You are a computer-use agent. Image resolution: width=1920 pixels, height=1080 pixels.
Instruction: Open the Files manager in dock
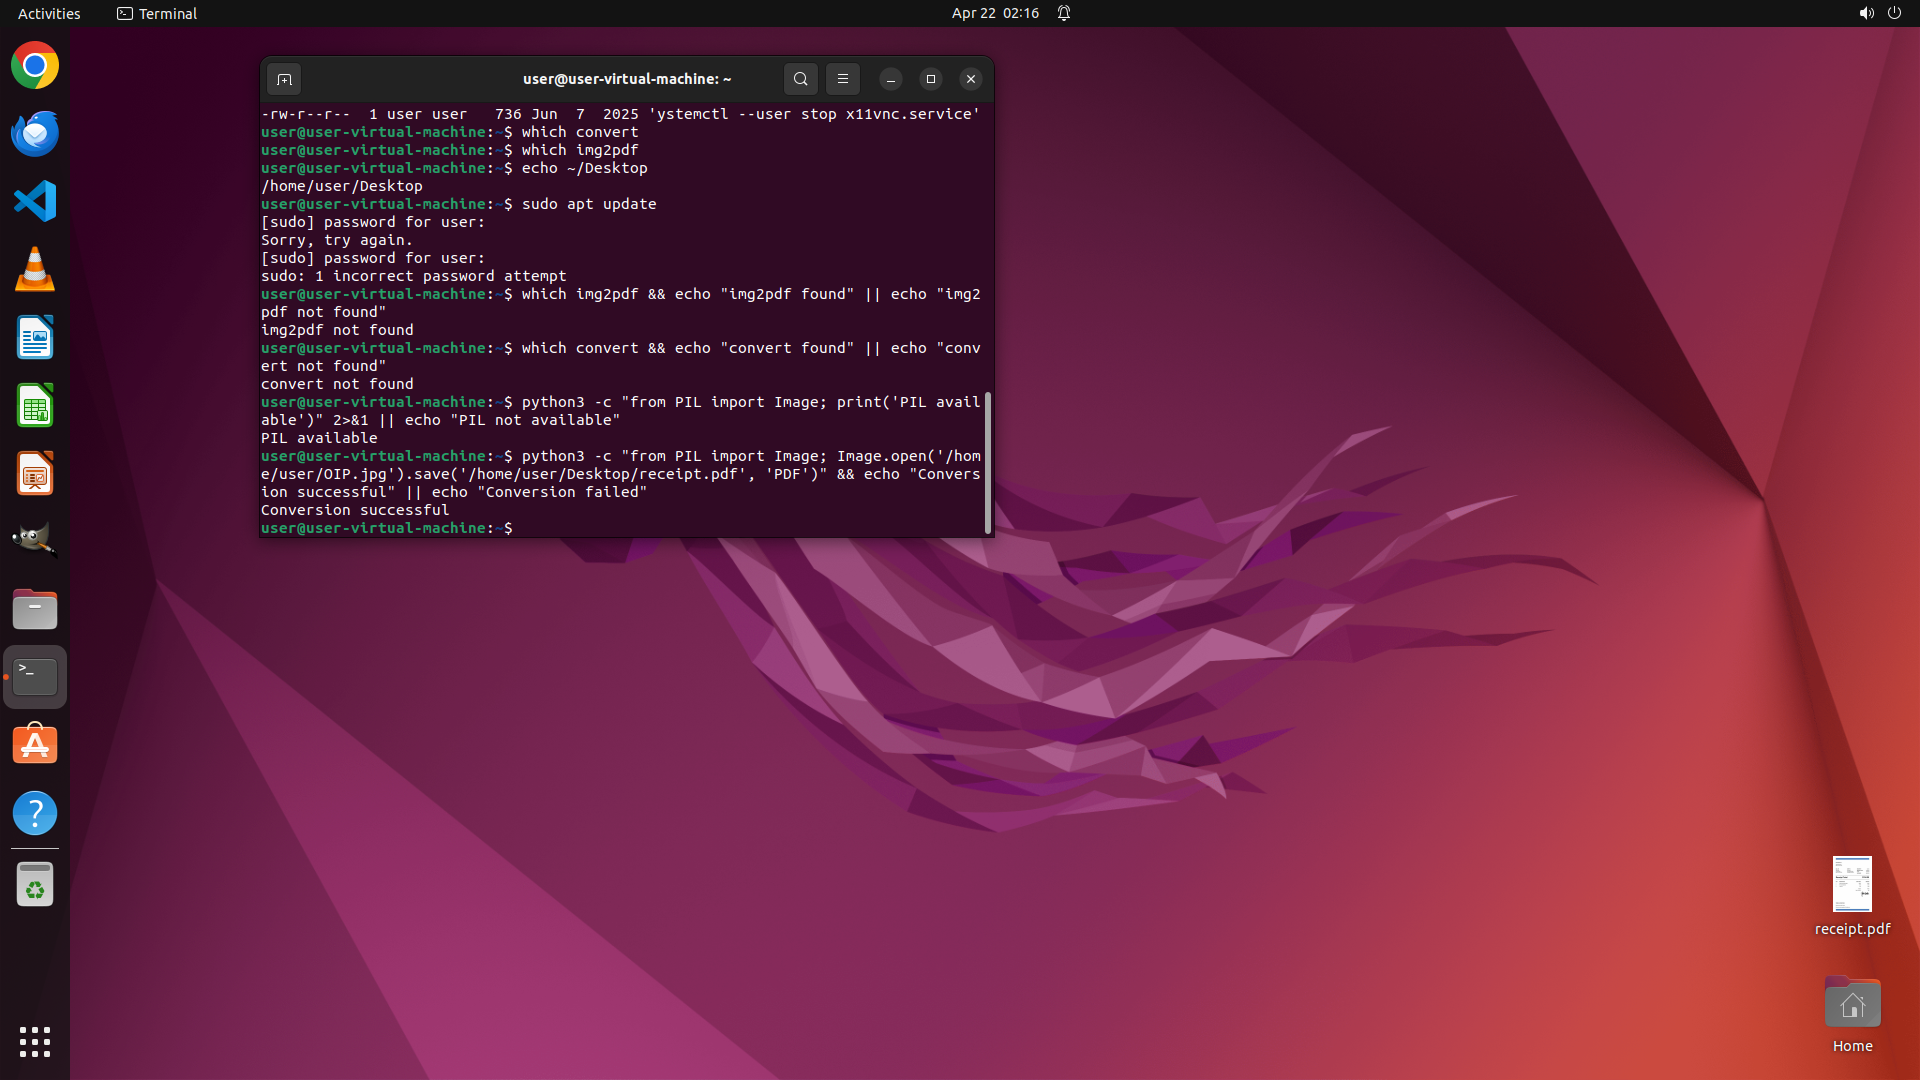pos(35,609)
